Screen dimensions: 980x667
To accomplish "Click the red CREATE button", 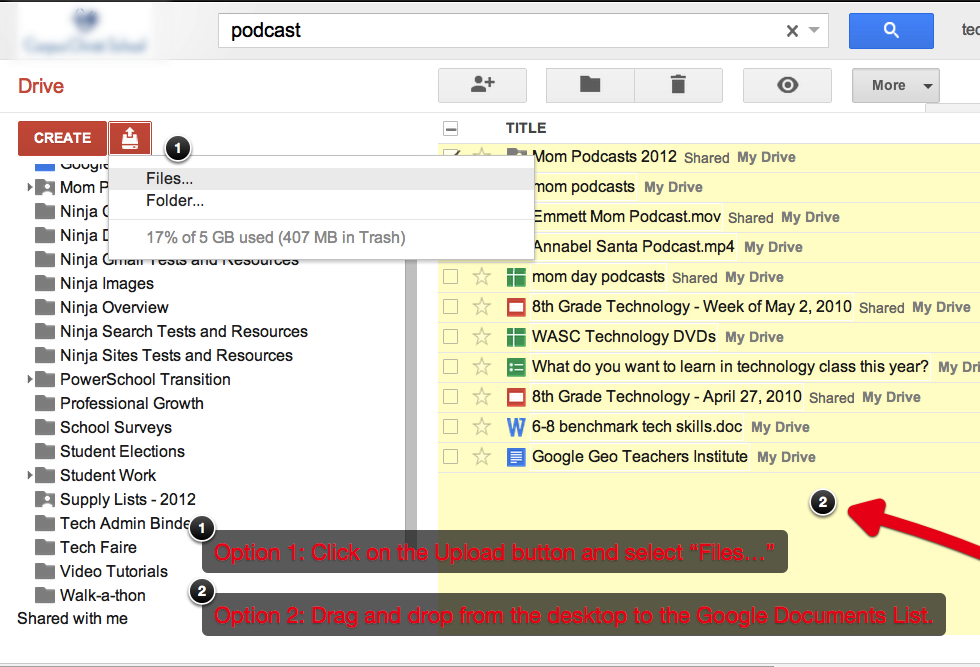I will (x=62, y=138).
